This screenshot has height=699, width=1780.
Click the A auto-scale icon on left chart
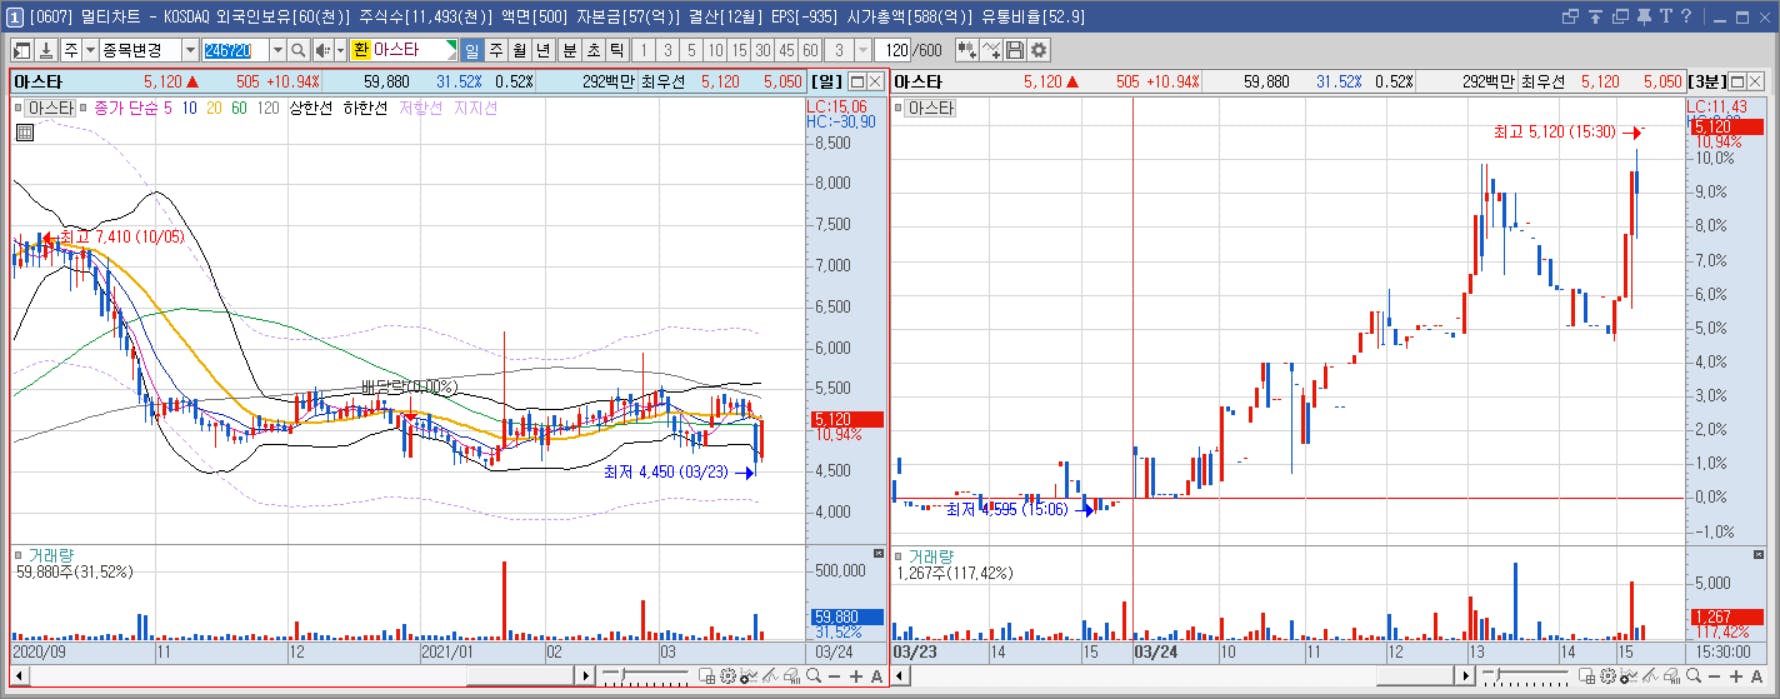877,677
